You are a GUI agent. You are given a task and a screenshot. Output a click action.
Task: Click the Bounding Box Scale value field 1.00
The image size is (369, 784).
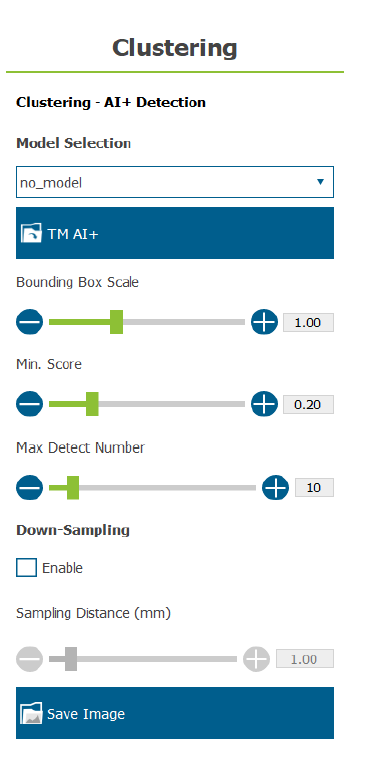point(308,322)
